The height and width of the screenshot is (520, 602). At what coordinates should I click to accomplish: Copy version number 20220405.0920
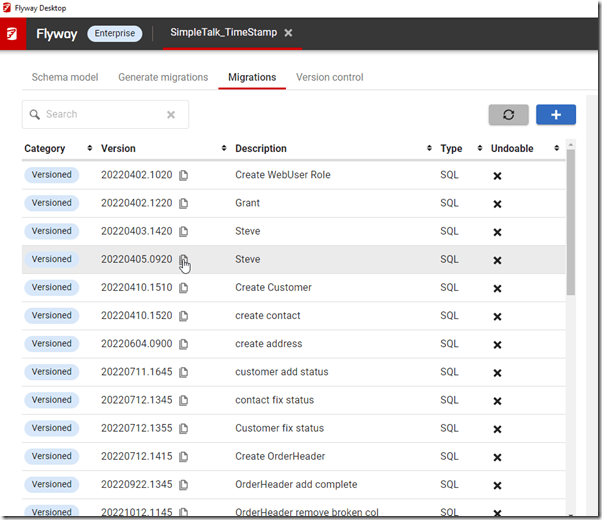point(184,260)
